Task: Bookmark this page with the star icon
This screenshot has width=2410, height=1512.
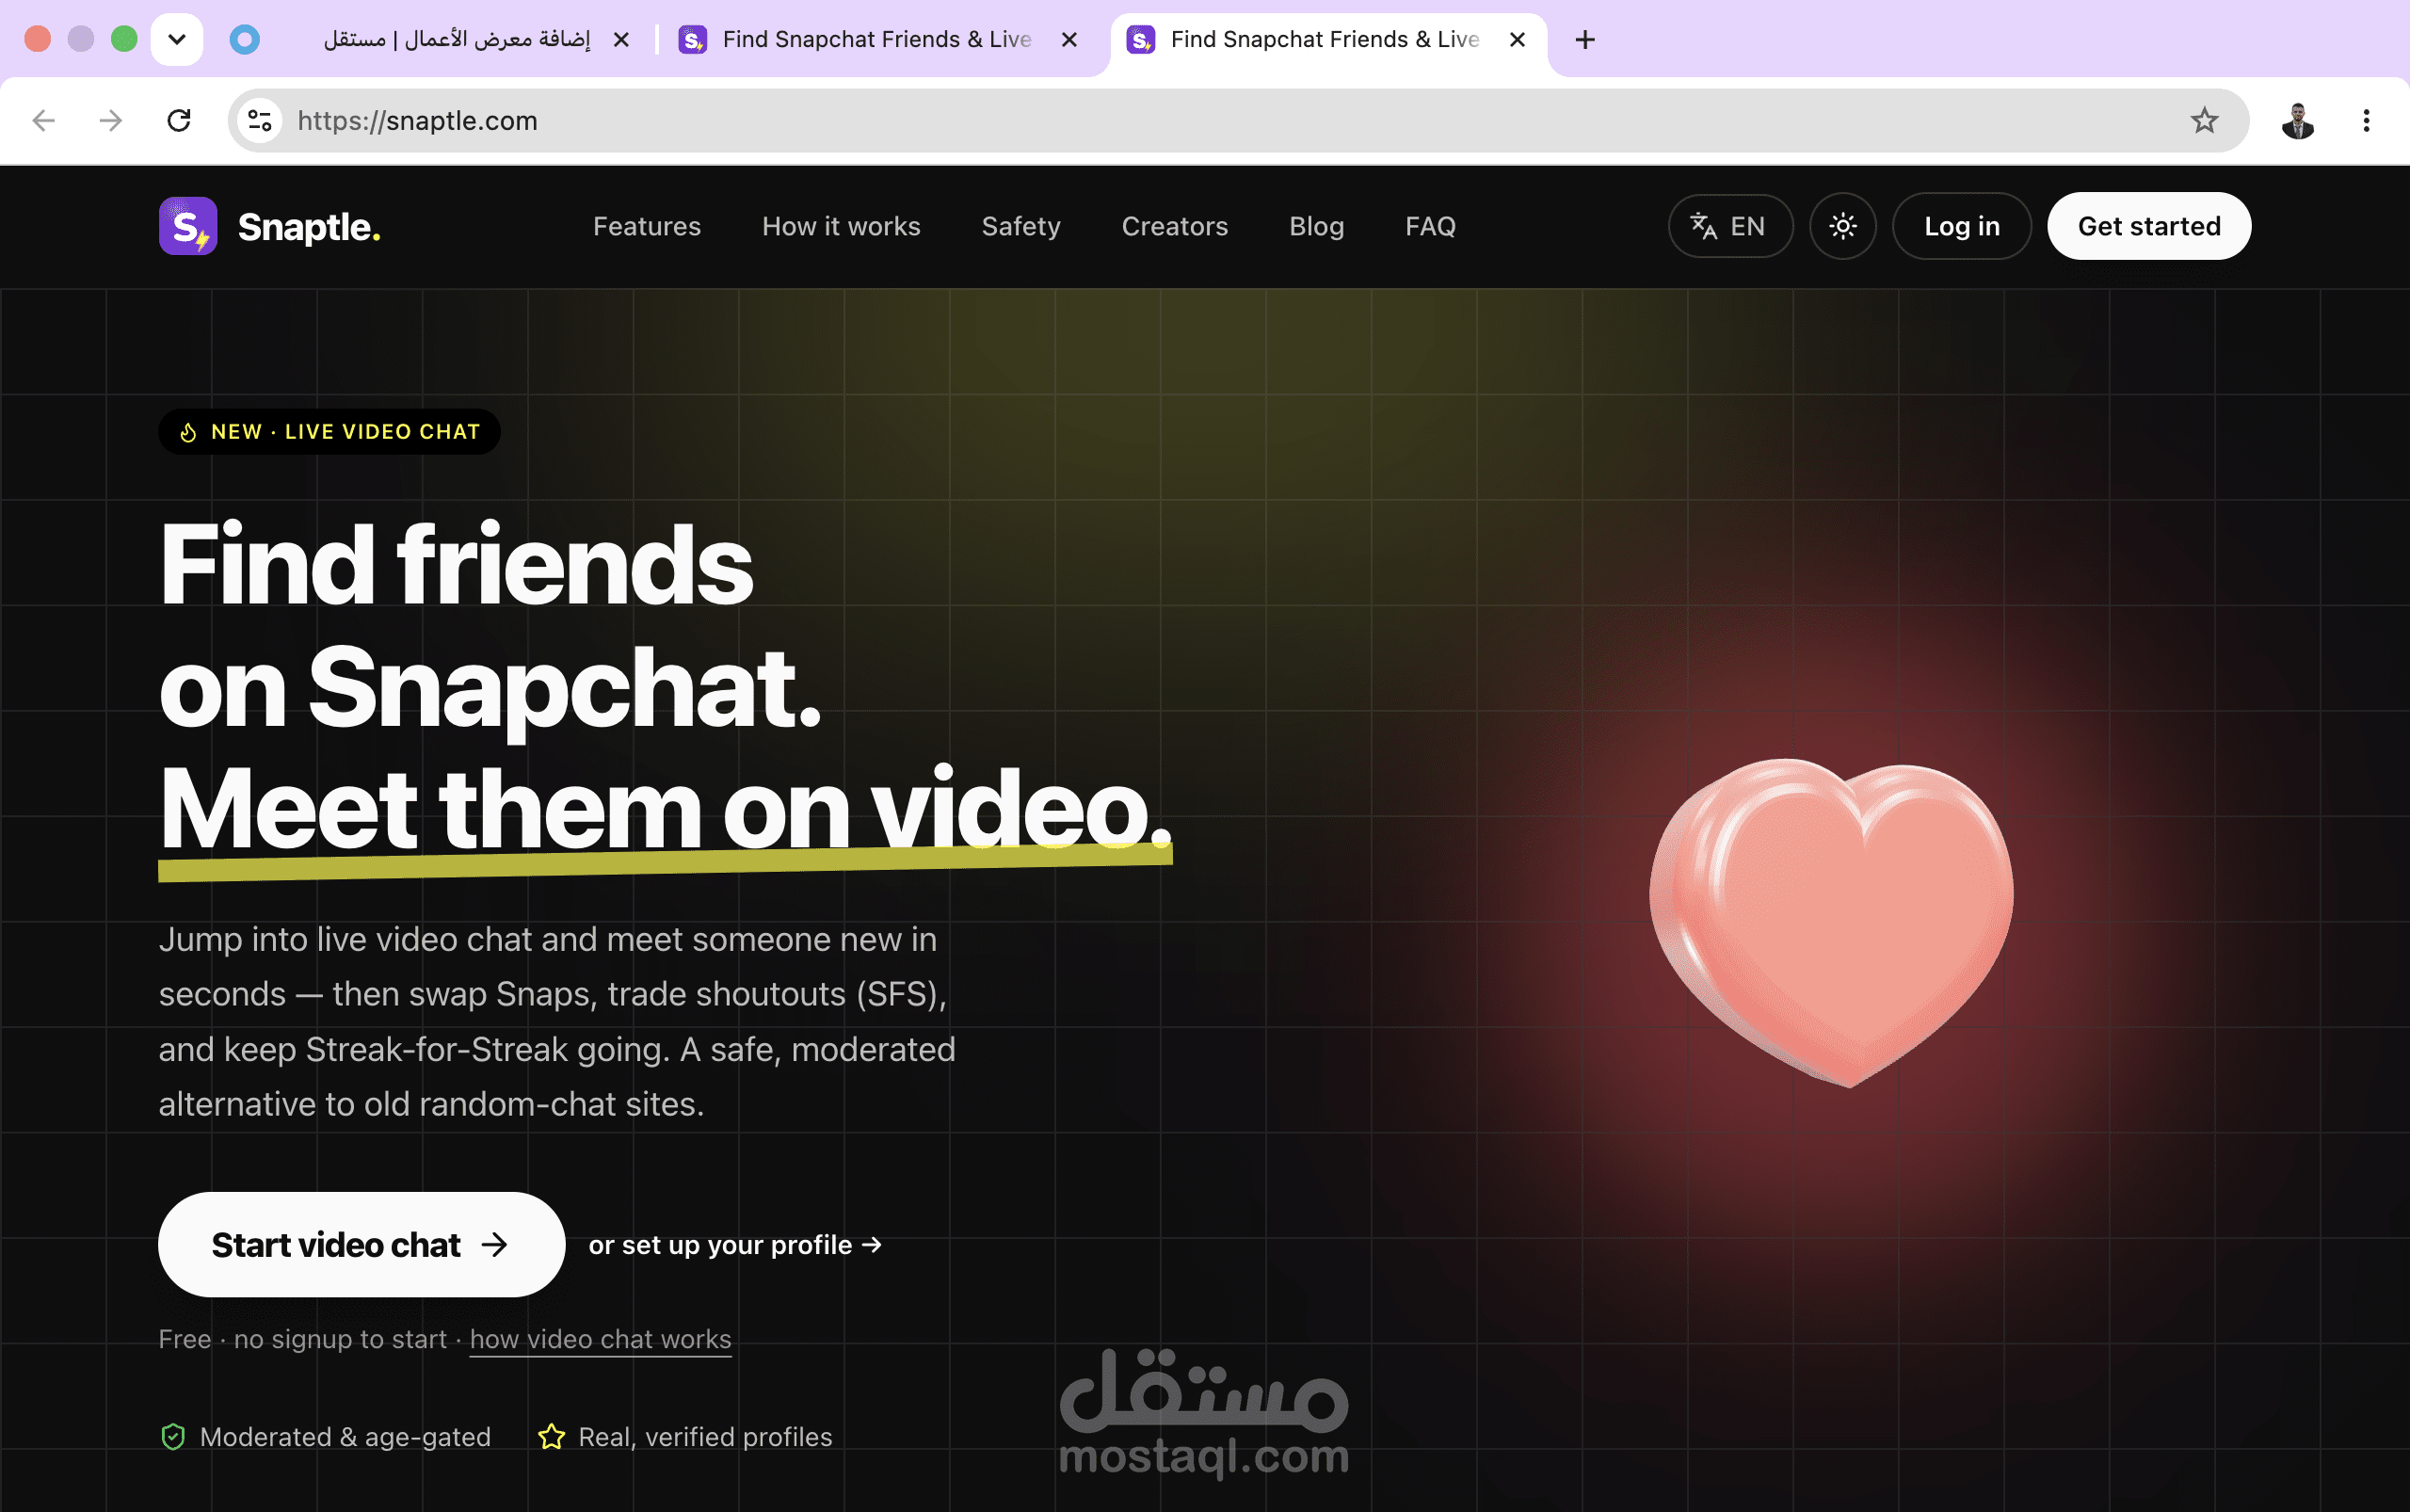Action: pyautogui.click(x=2204, y=121)
